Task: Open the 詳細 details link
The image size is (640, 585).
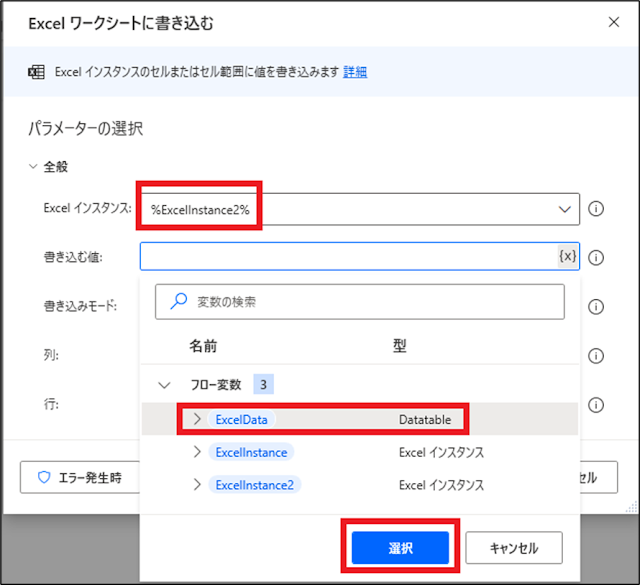Action: click(355, 72)
